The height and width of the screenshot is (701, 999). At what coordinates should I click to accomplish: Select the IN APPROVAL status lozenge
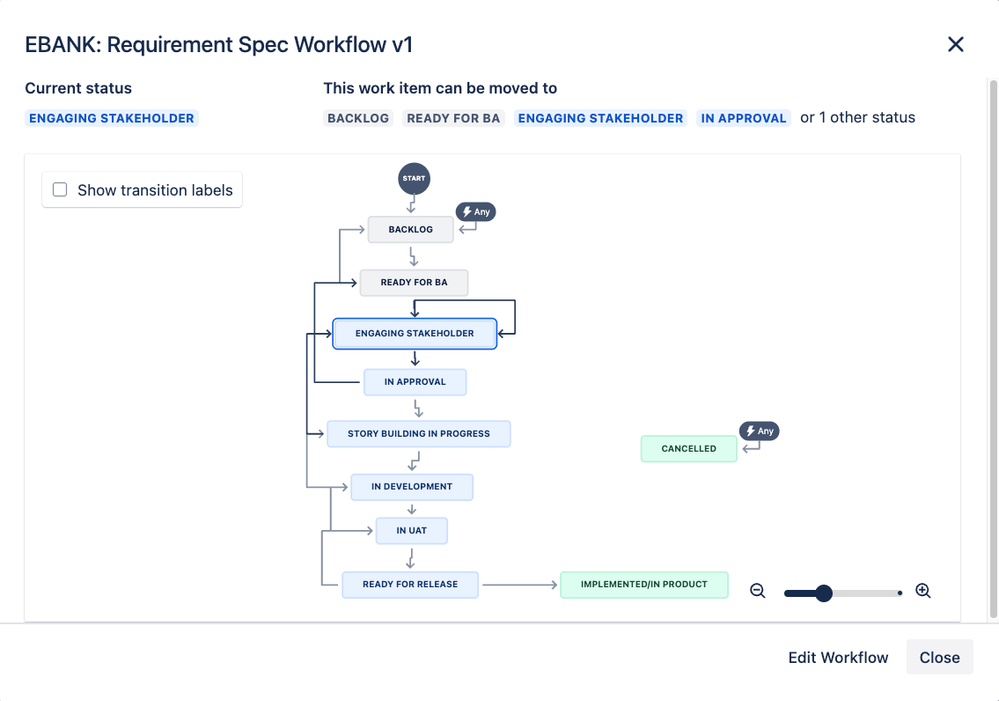click(743, 117)
